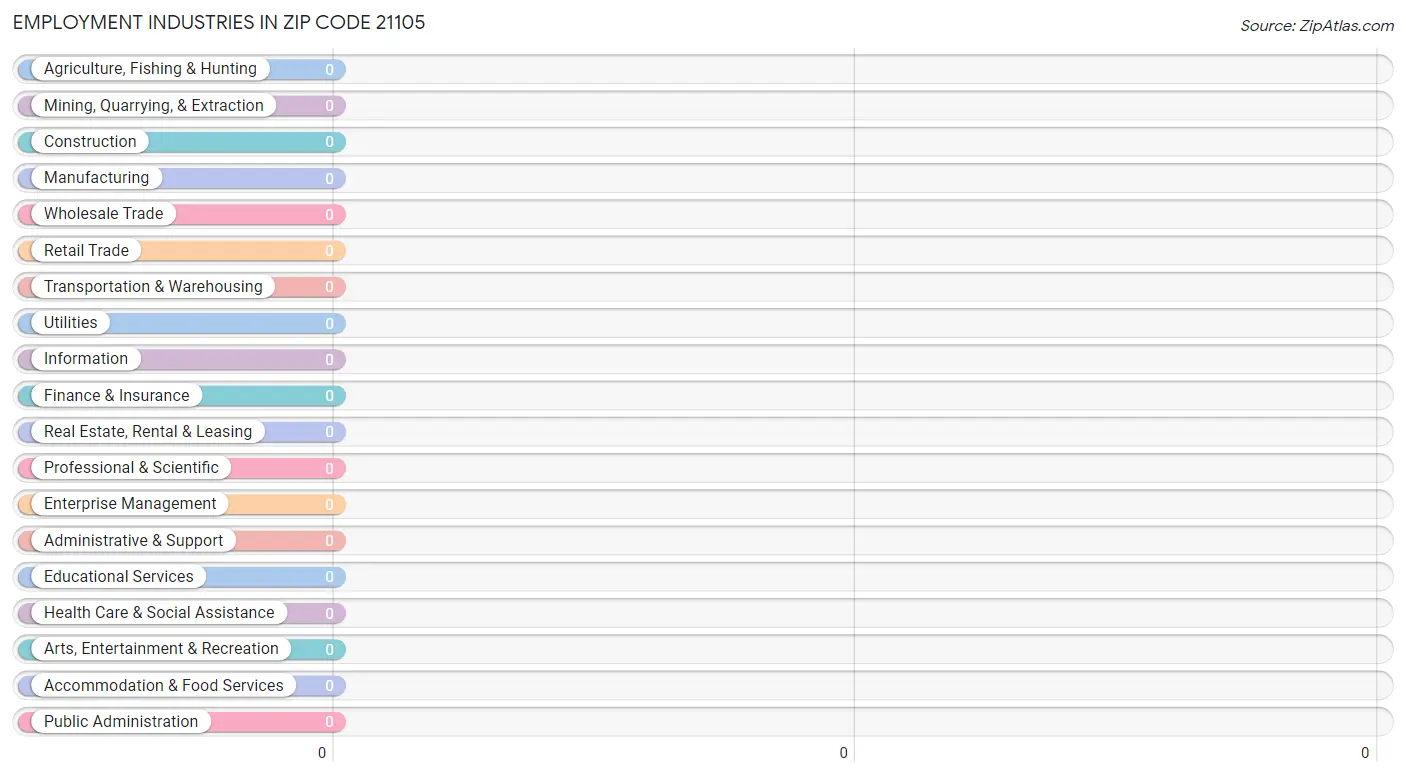Click the Transportation & Warehousing label
This screenshot has width=1406, height=776.
[153, 286]
